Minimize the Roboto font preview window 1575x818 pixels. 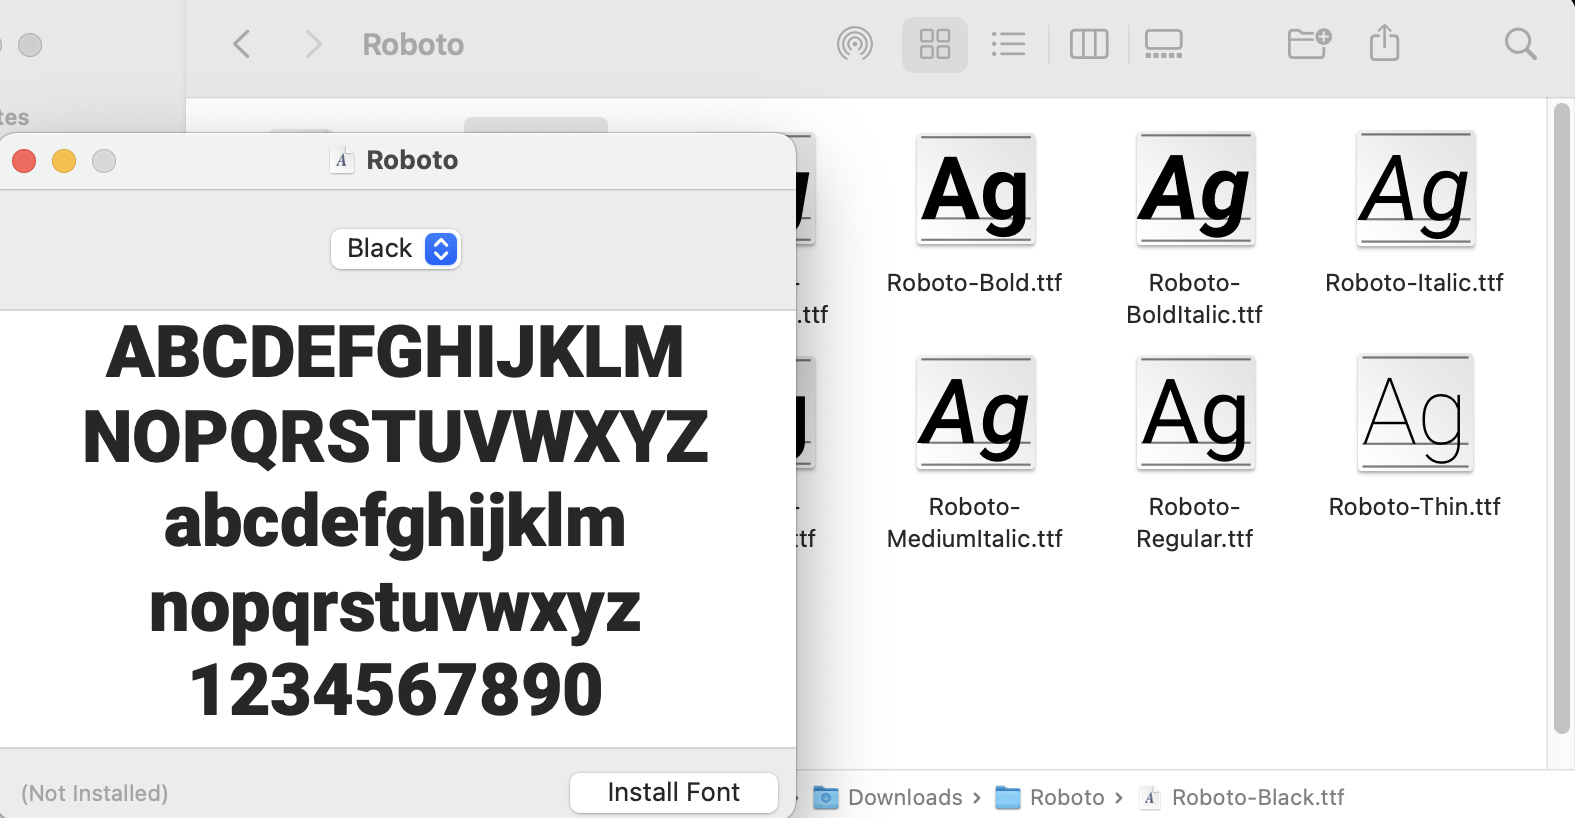pyautogui.click(x=64, y=161)
